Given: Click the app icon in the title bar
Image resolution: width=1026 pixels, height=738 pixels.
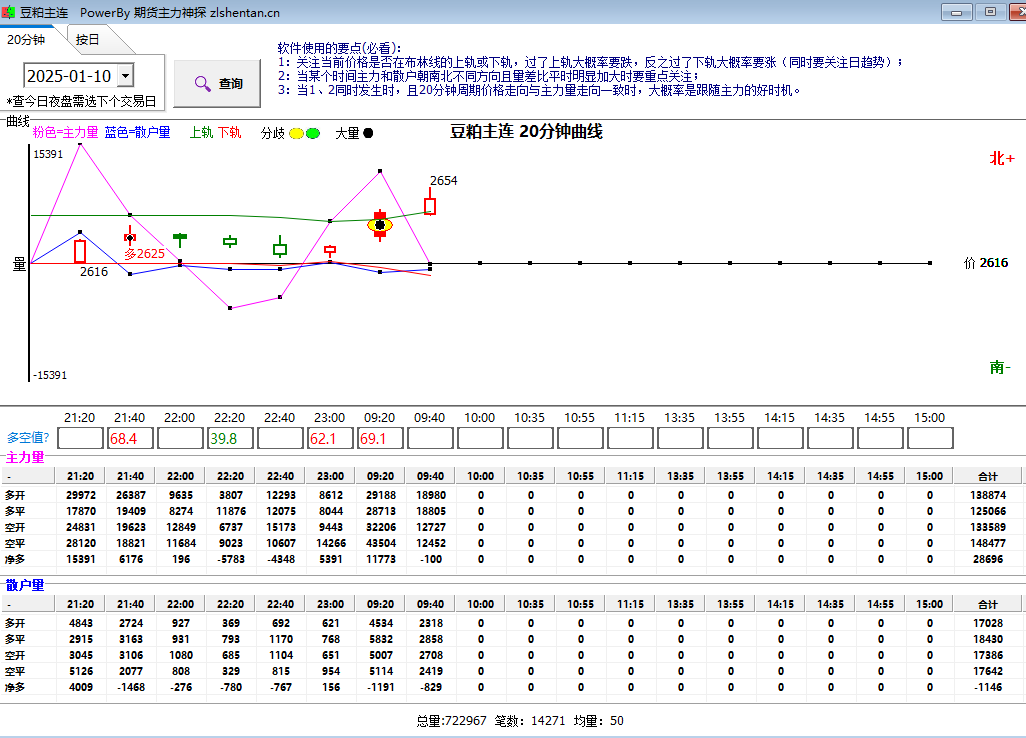Looking at the screenshot, I should [x=9, y=12].
